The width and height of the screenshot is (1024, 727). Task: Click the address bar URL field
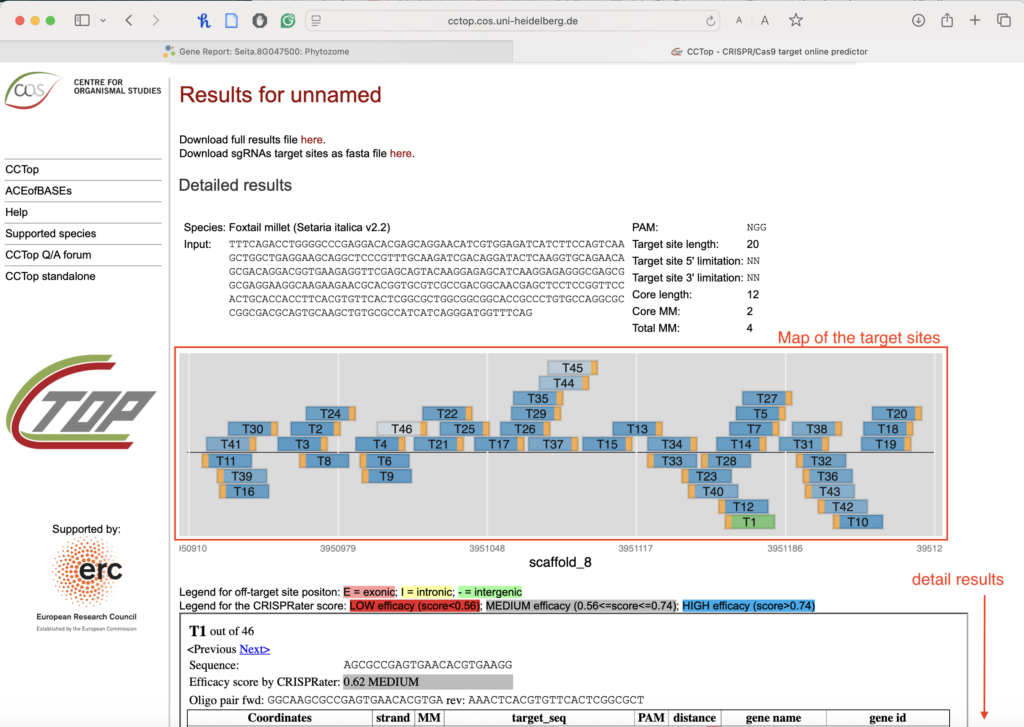(510, 20)
